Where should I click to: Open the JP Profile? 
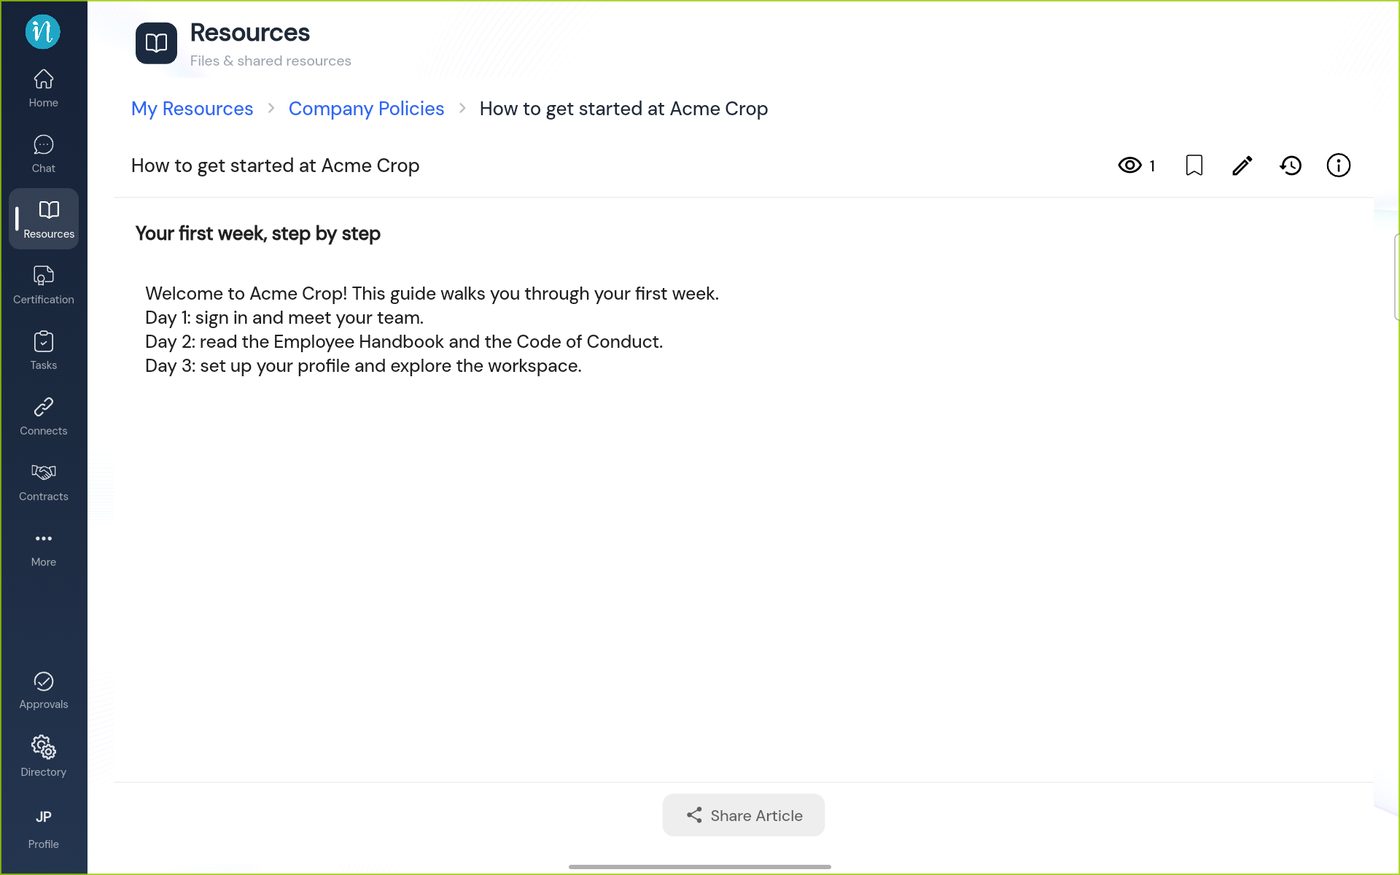[x=43, y=828]
